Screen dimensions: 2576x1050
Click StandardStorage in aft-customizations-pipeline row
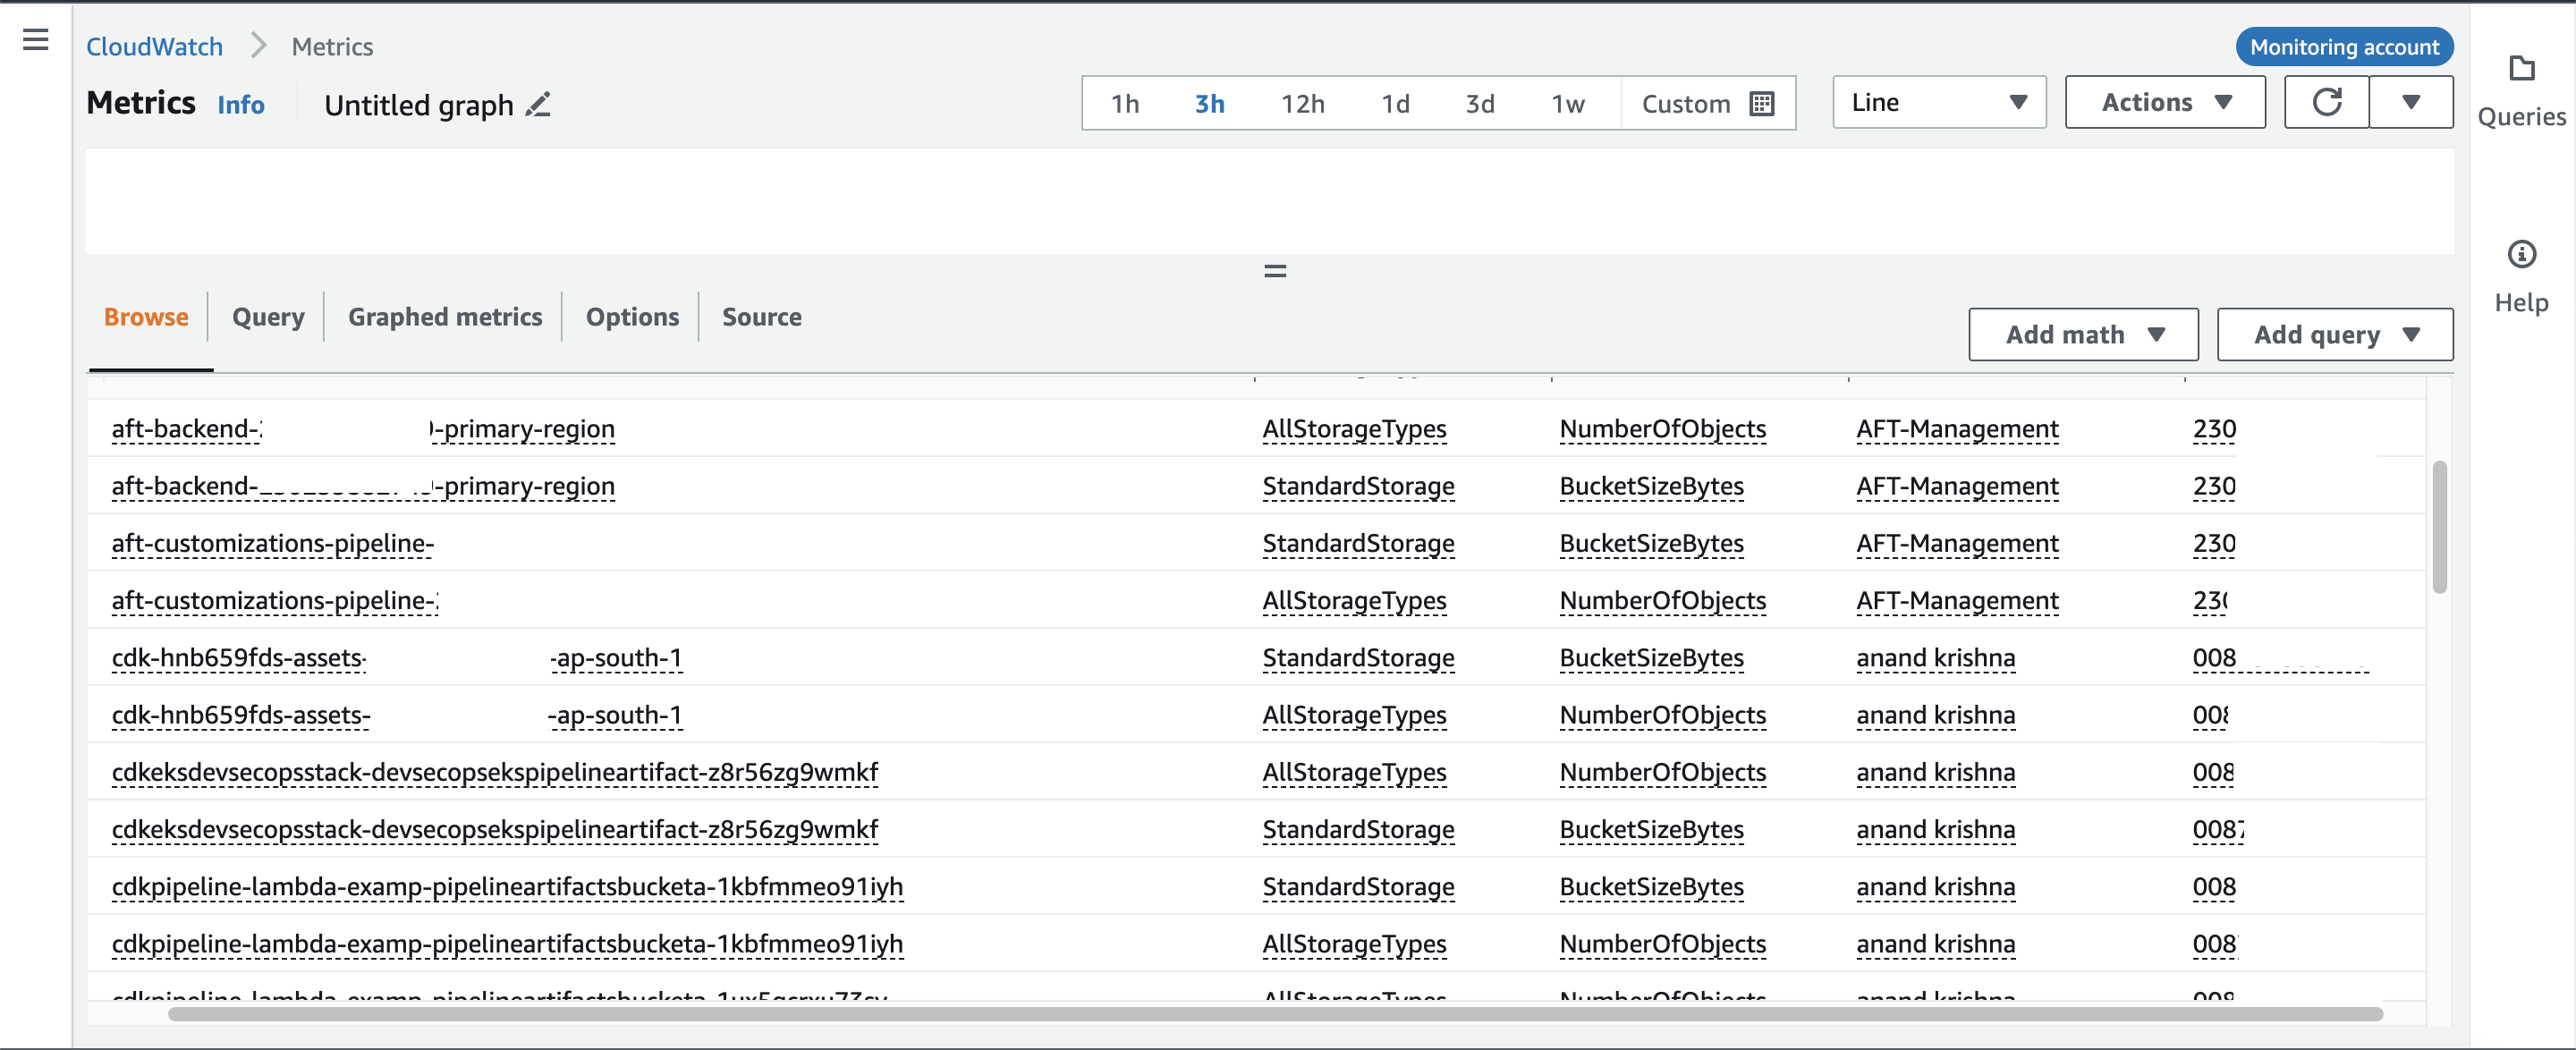click(1358, 542)
